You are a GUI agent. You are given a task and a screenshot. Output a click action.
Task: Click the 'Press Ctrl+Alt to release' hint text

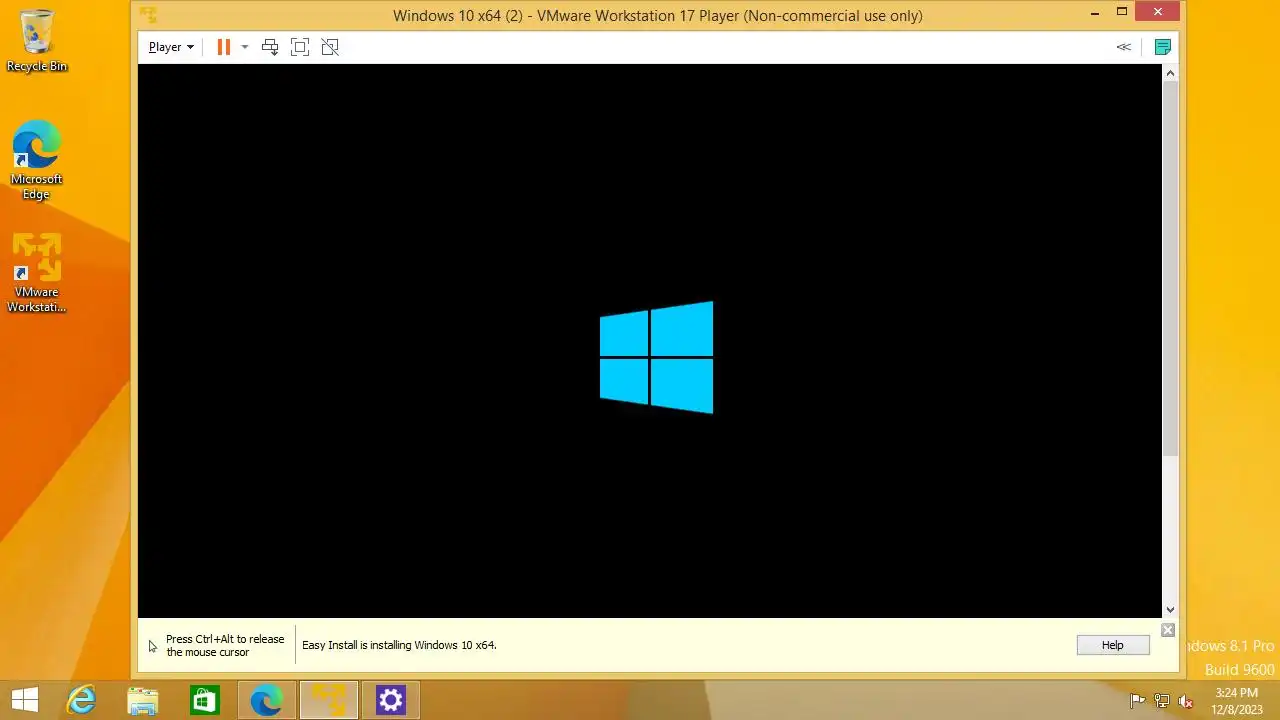pos(225,645)
